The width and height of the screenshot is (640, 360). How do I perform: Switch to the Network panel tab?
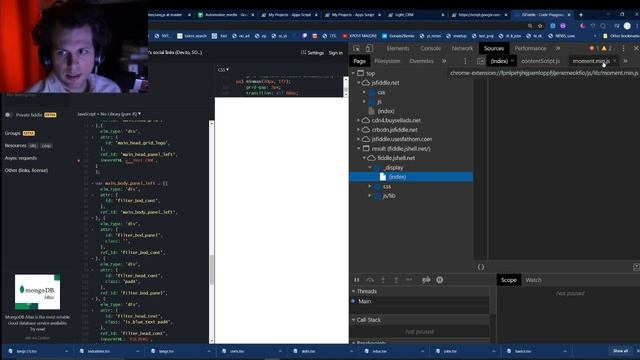pyautogui.click(x=462, y=48)
